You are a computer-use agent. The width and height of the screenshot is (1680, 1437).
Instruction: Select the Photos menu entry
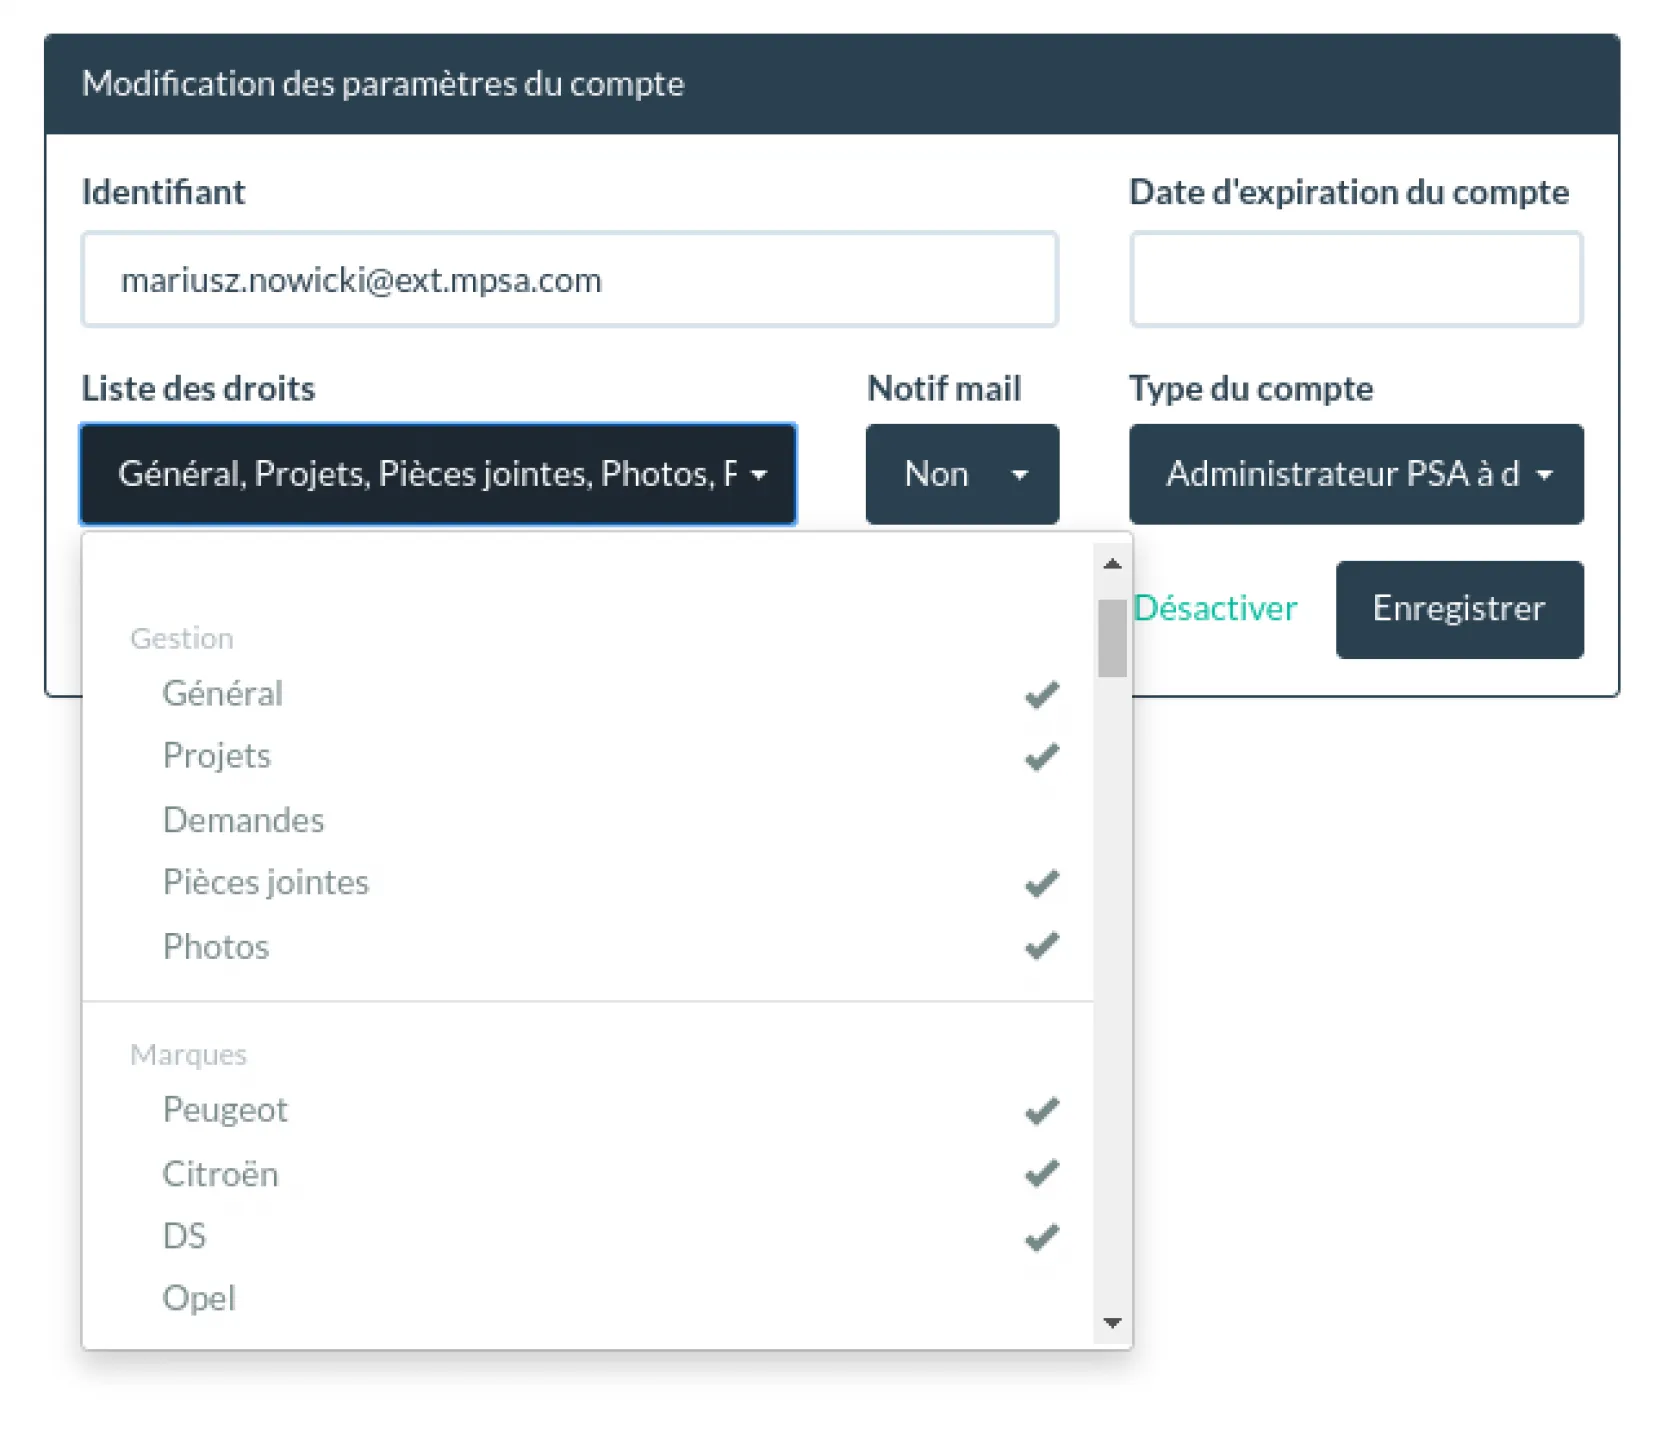(216, 947)
